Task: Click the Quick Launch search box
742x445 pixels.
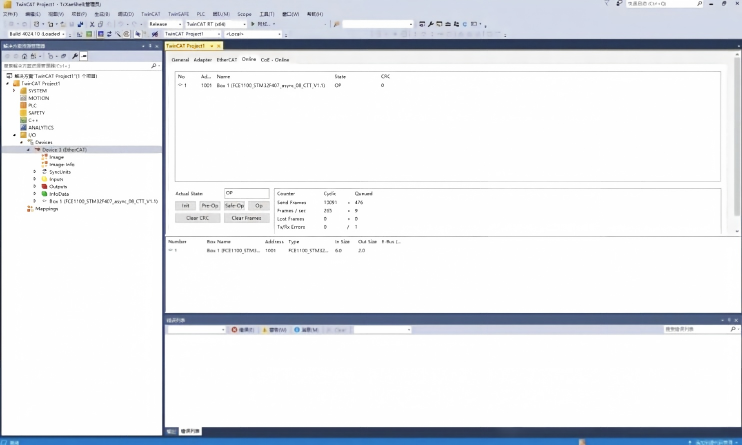Action: pyautogui.click(x=665, y=3)
